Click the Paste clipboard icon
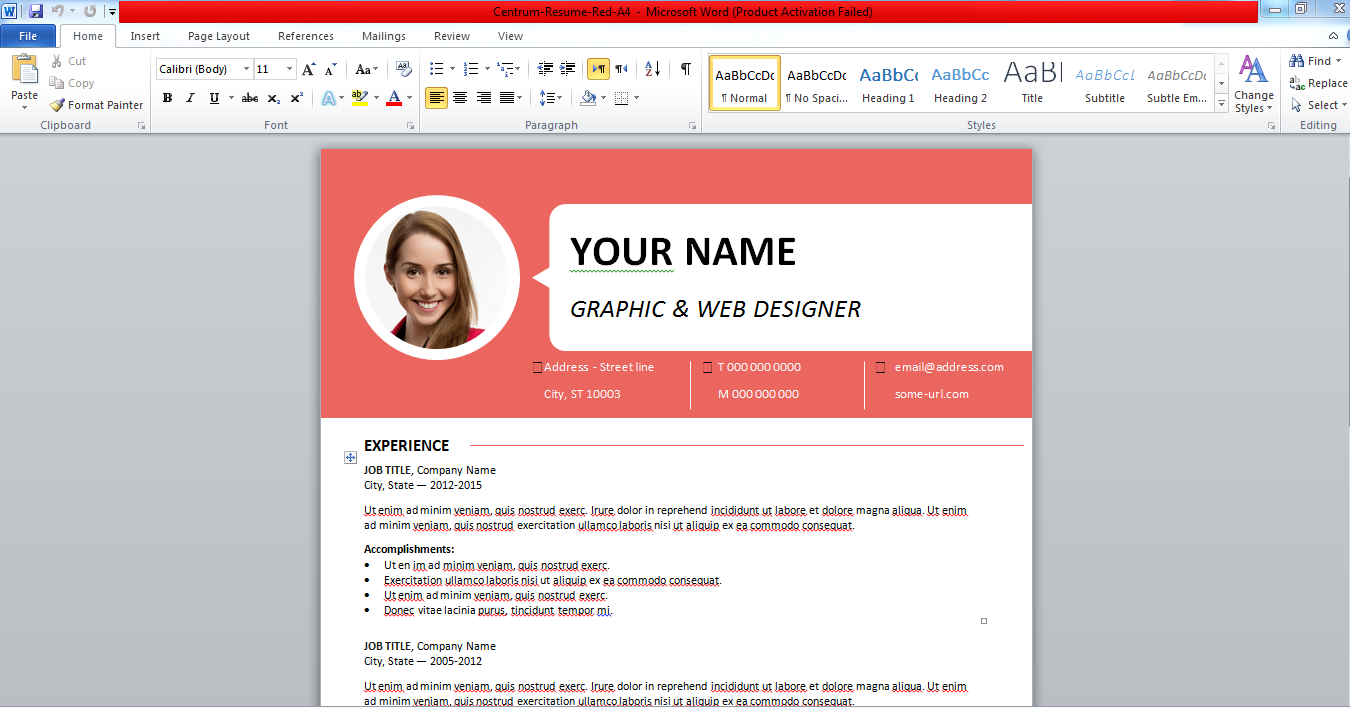 [24, 71]
